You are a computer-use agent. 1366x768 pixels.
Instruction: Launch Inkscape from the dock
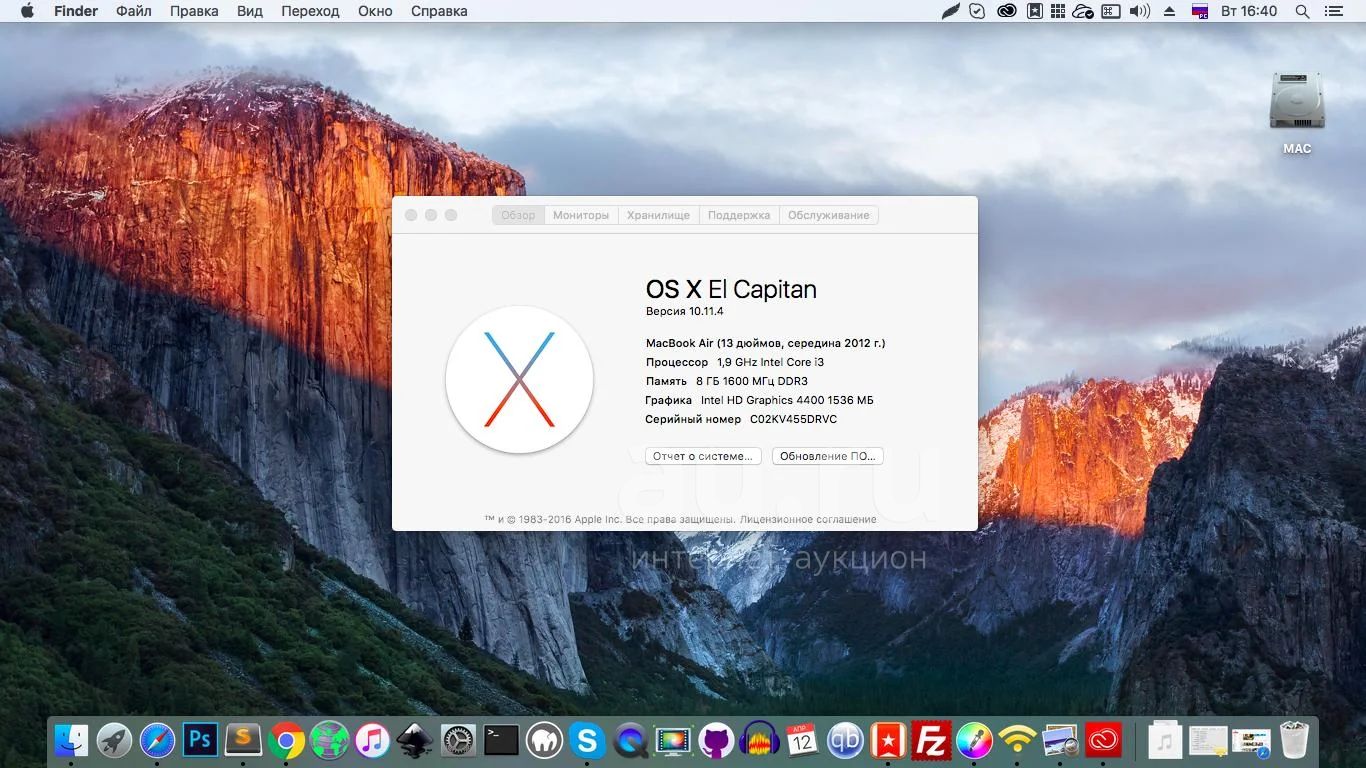click(x=415, y=740)
